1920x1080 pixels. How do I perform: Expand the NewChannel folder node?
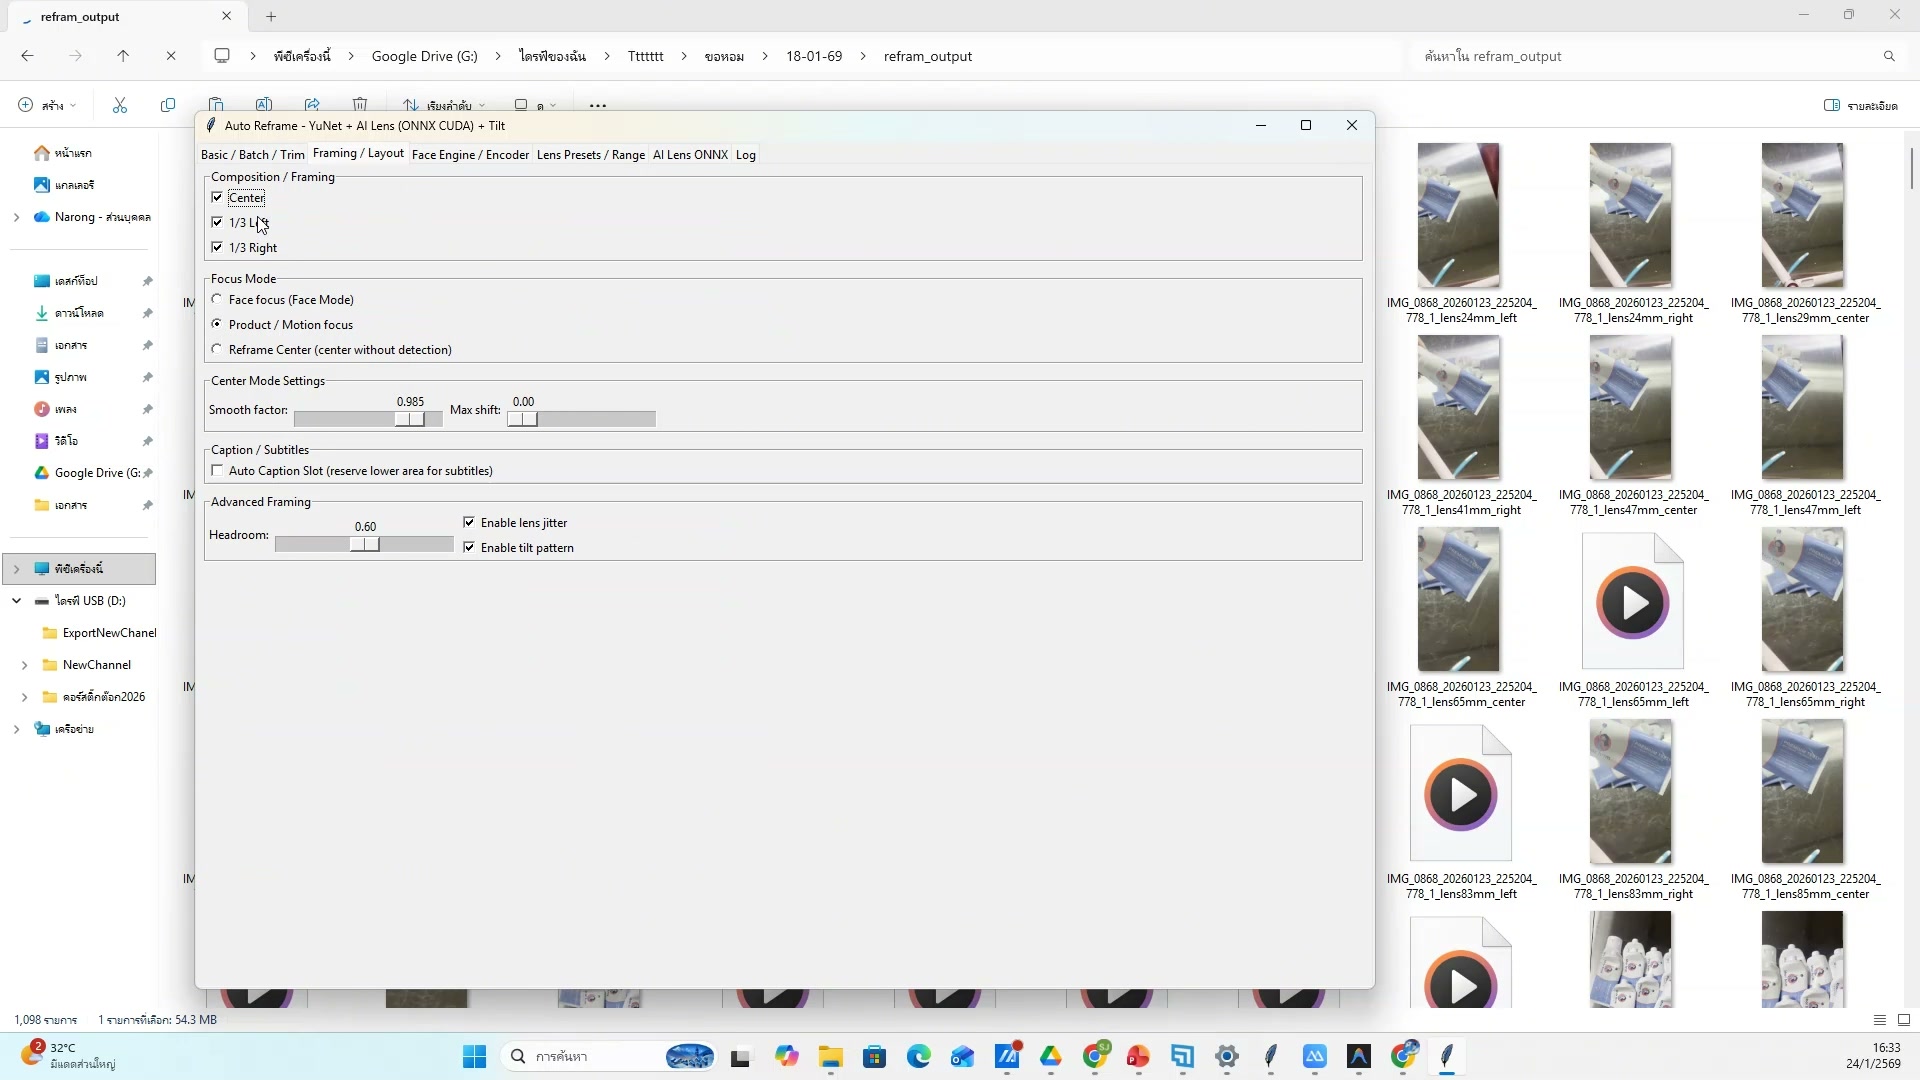tap(24, 665)
